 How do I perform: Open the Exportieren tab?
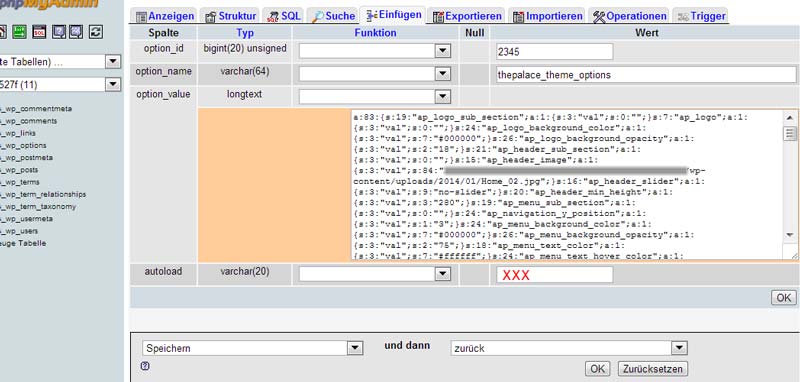[x=467, y=16]
